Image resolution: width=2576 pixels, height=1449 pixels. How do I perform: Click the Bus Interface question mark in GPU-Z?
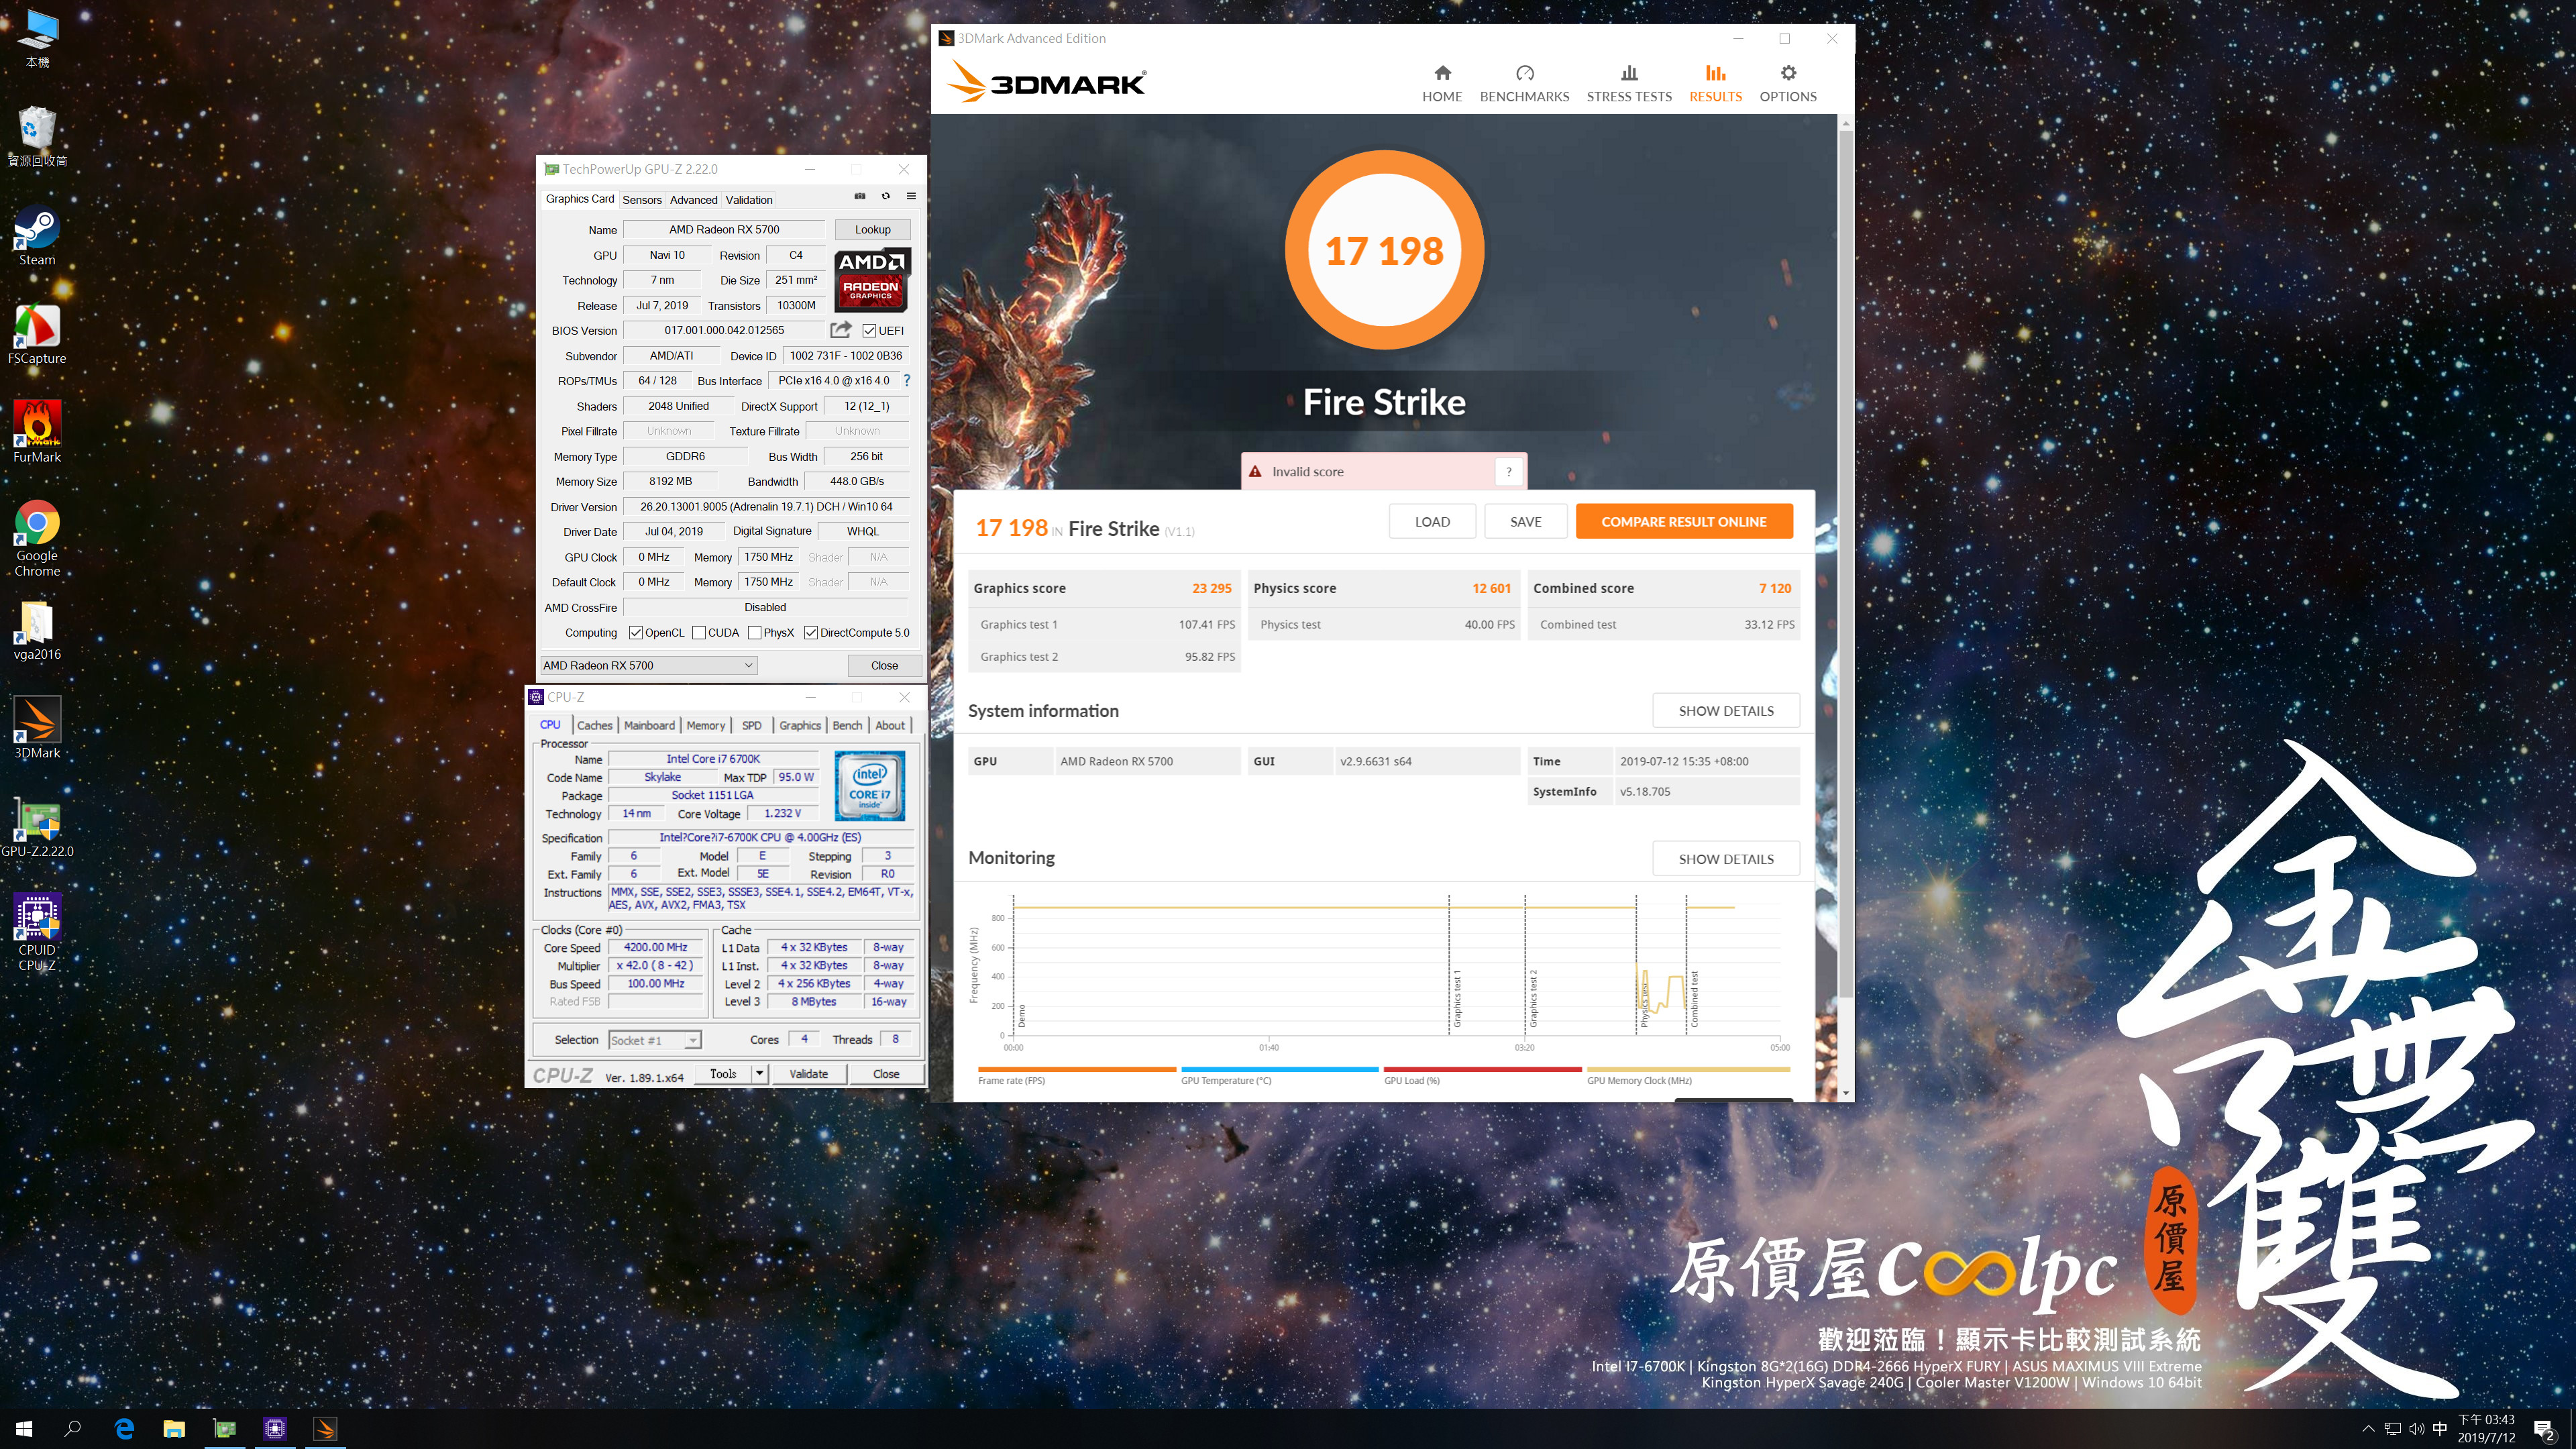tap(906, 381)
